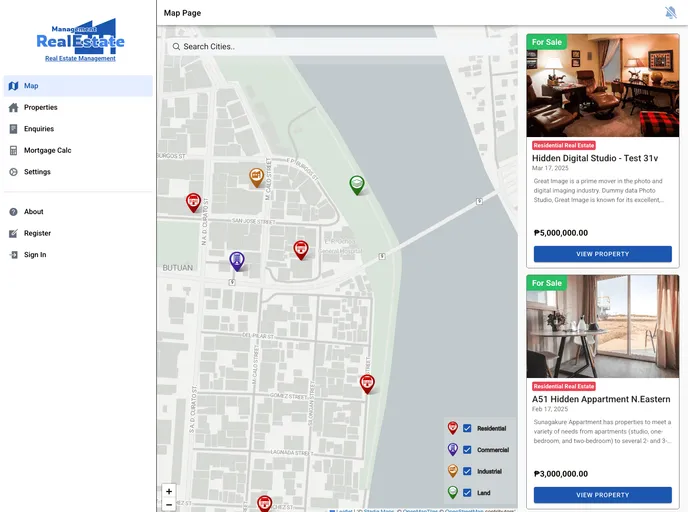
Task: Click the About question mark icon
Action: click(14, 212)
